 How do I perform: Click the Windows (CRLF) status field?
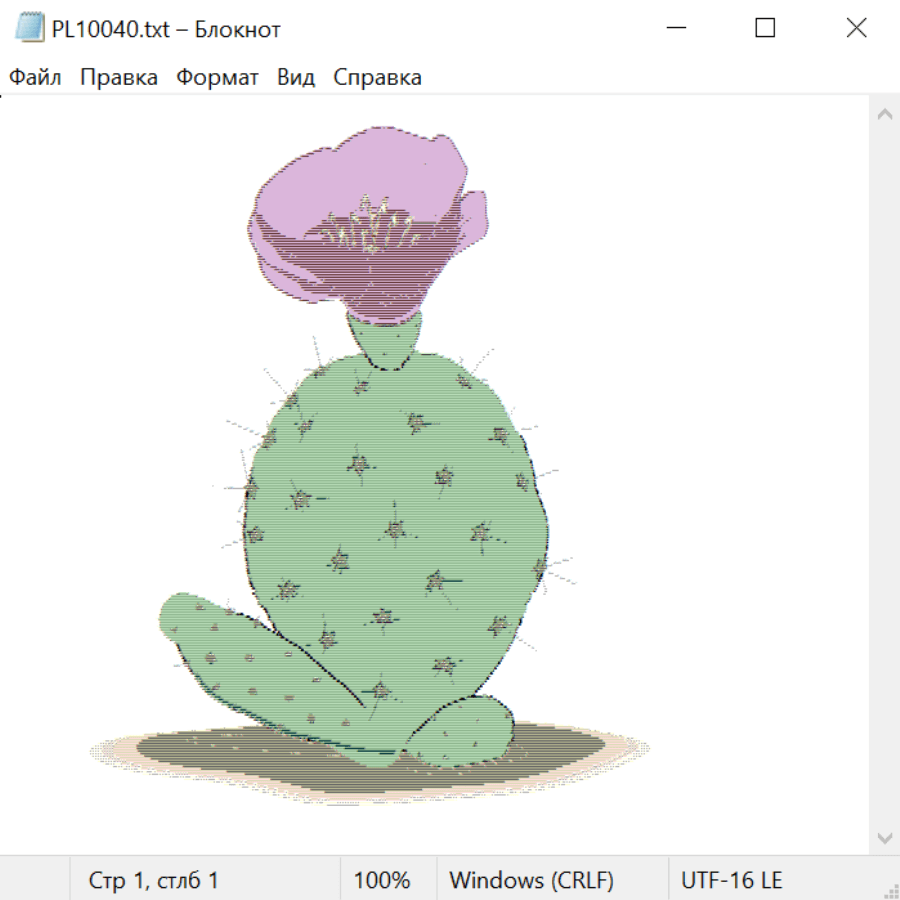[531, 880]
